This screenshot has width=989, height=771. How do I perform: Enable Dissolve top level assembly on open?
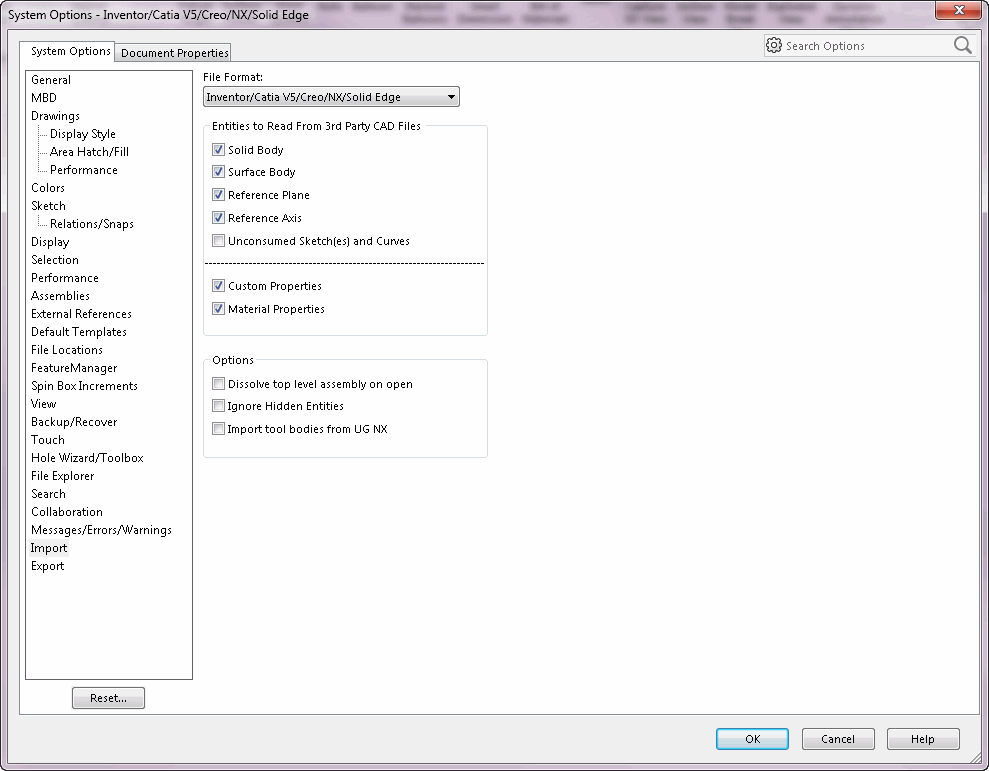click(218, 384)
